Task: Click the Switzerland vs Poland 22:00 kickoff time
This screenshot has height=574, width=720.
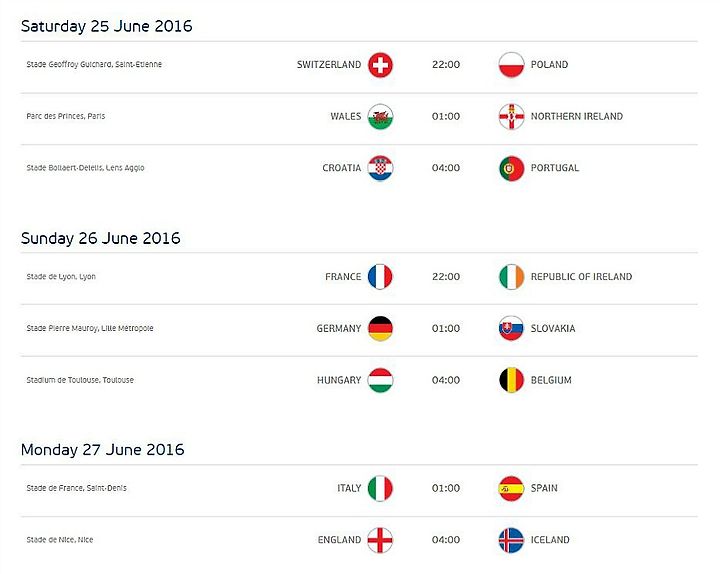Action: [446, 65]
